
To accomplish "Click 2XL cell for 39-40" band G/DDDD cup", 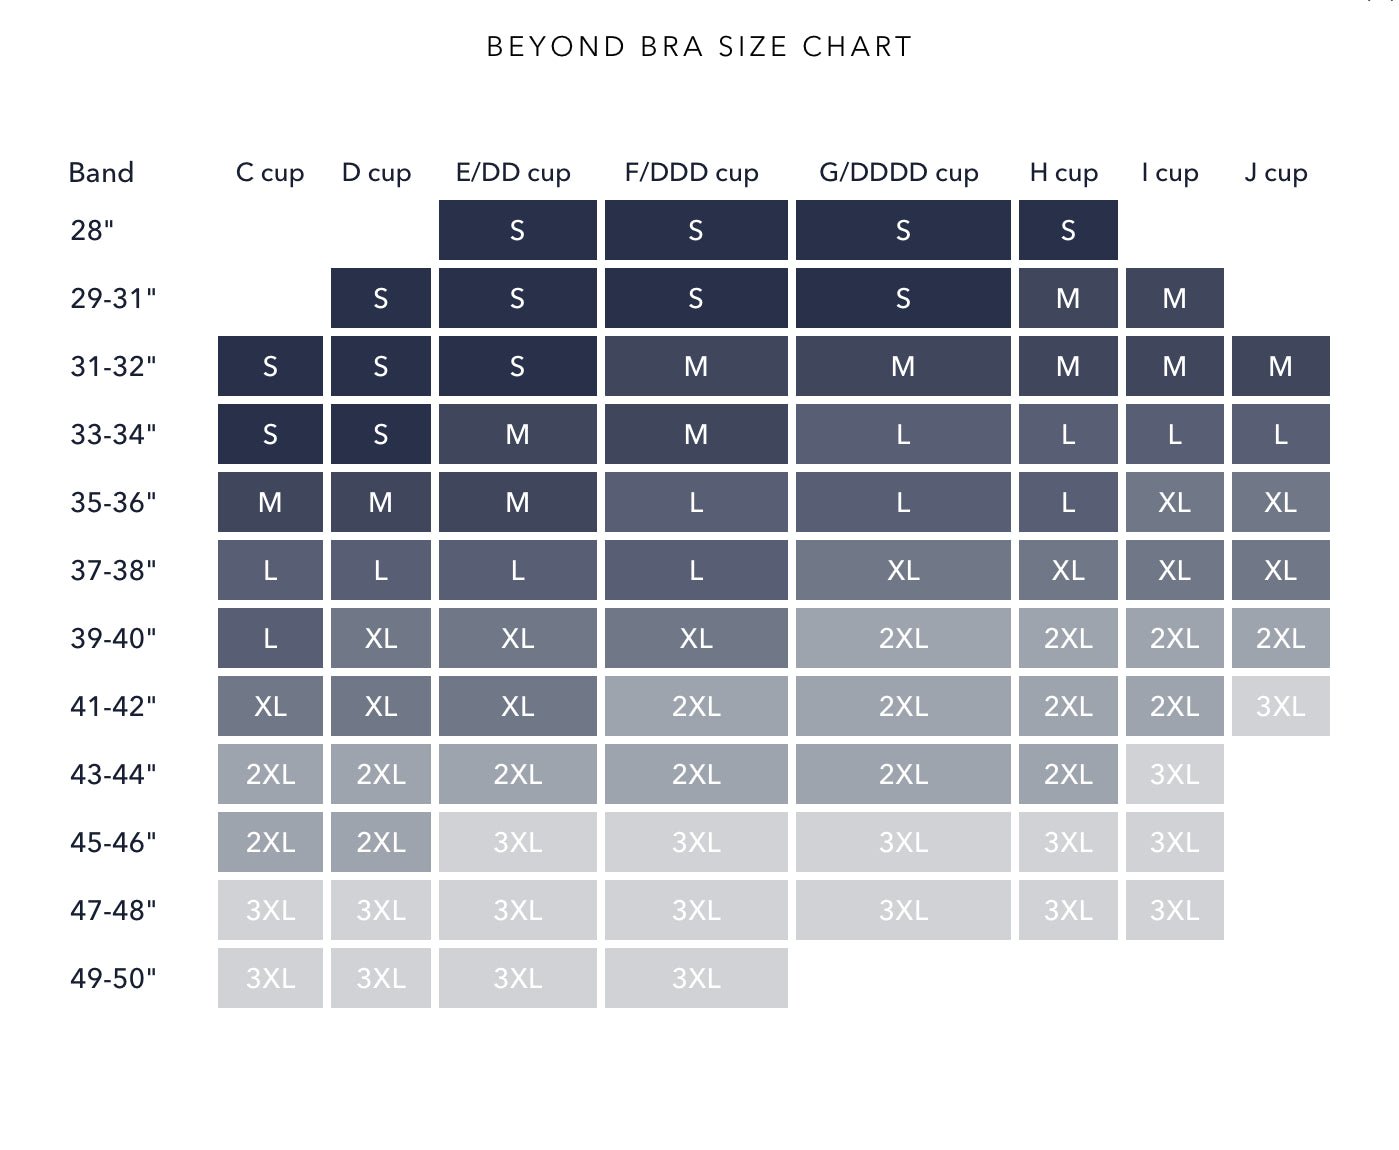I will pos(903,639).
